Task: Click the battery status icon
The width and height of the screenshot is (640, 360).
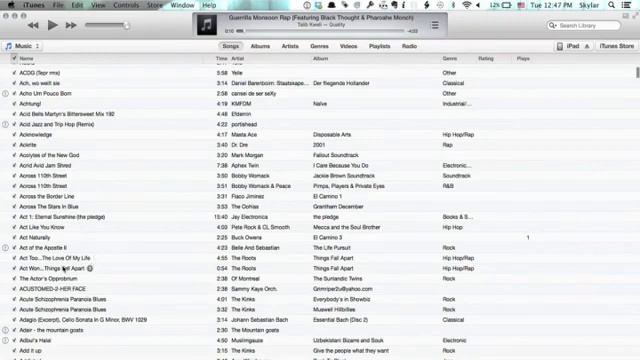Action: (x=506, y=5)
